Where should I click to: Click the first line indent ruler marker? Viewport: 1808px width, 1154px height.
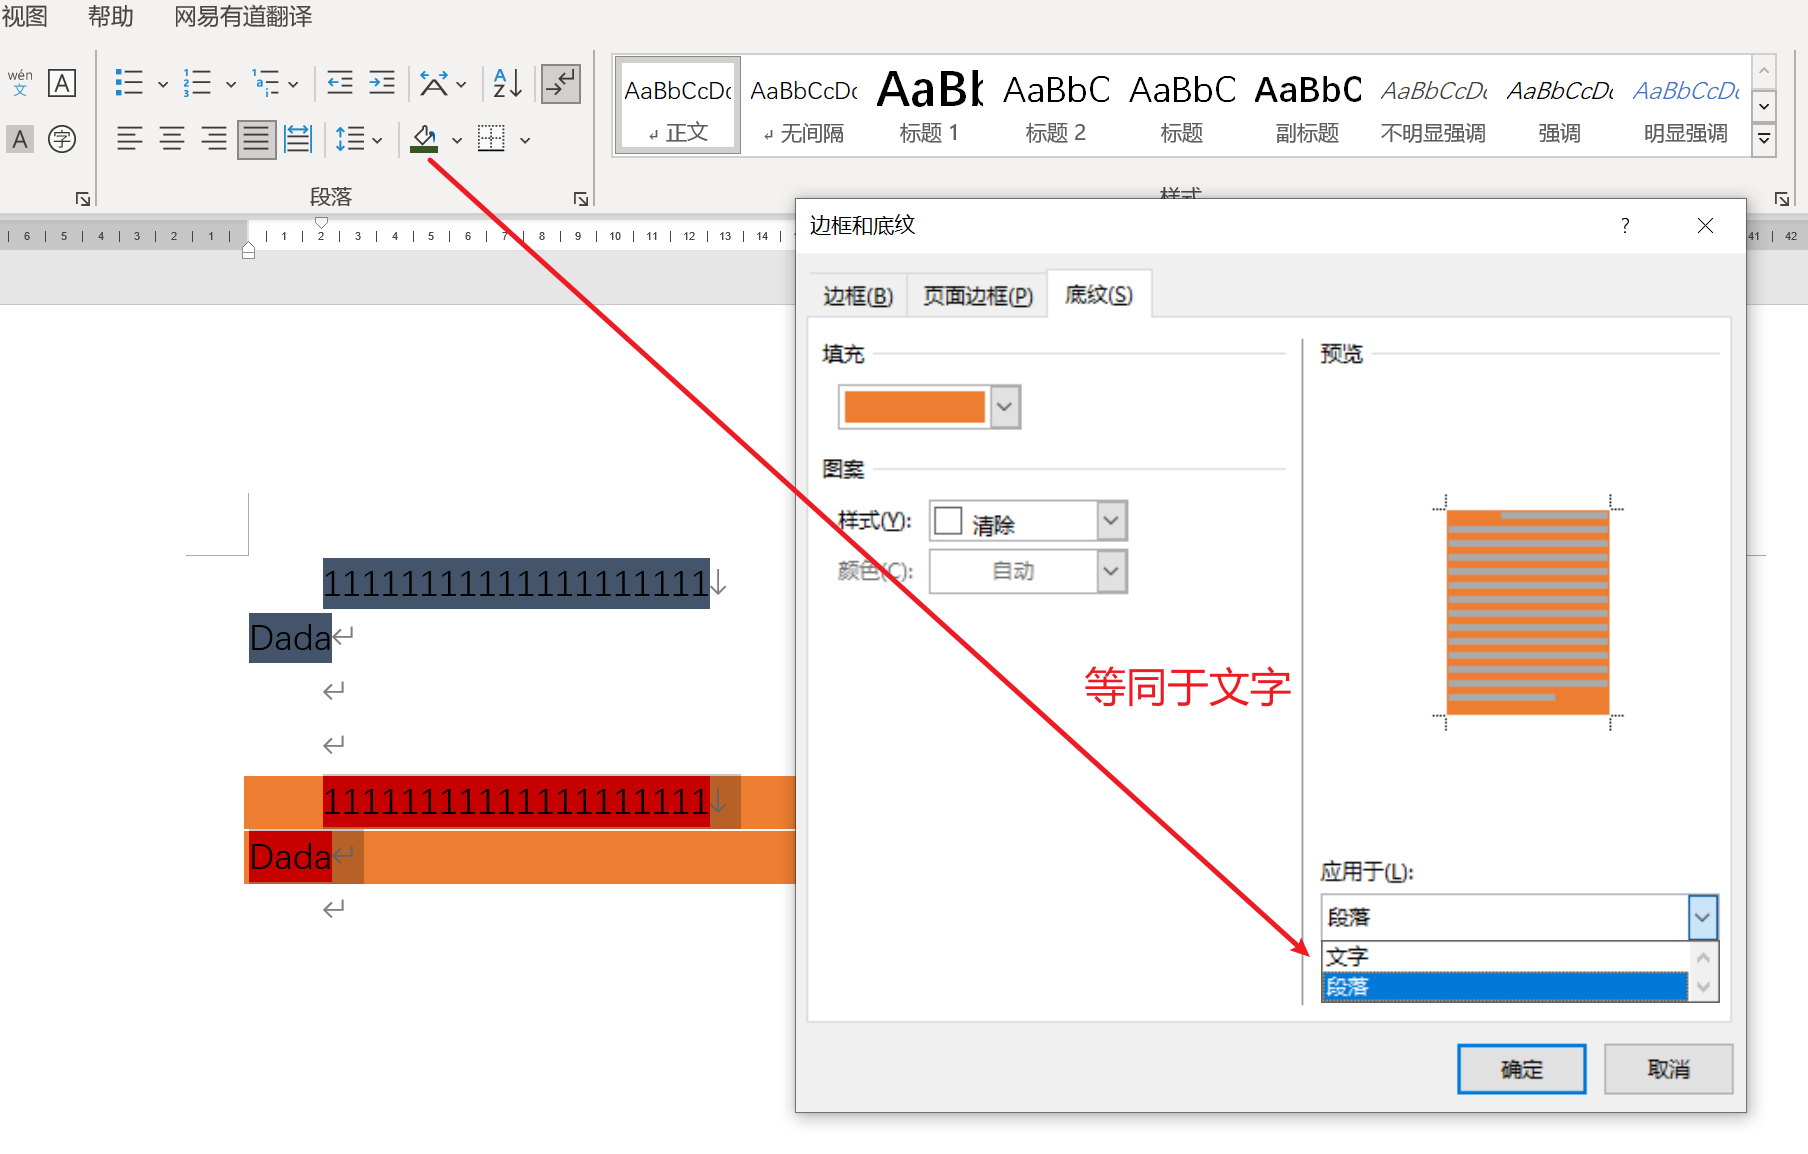tap(321, 223)
